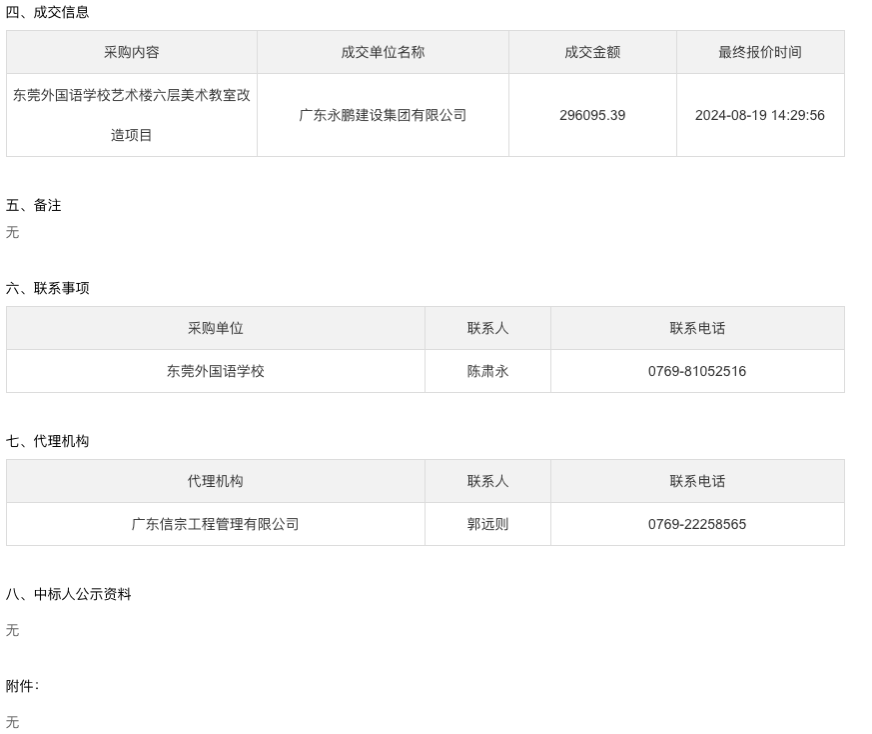This screenshot has height=734, width=872.
Task: Click the 联系电话 header in 联系事项 table
Action: pos(697,328)
